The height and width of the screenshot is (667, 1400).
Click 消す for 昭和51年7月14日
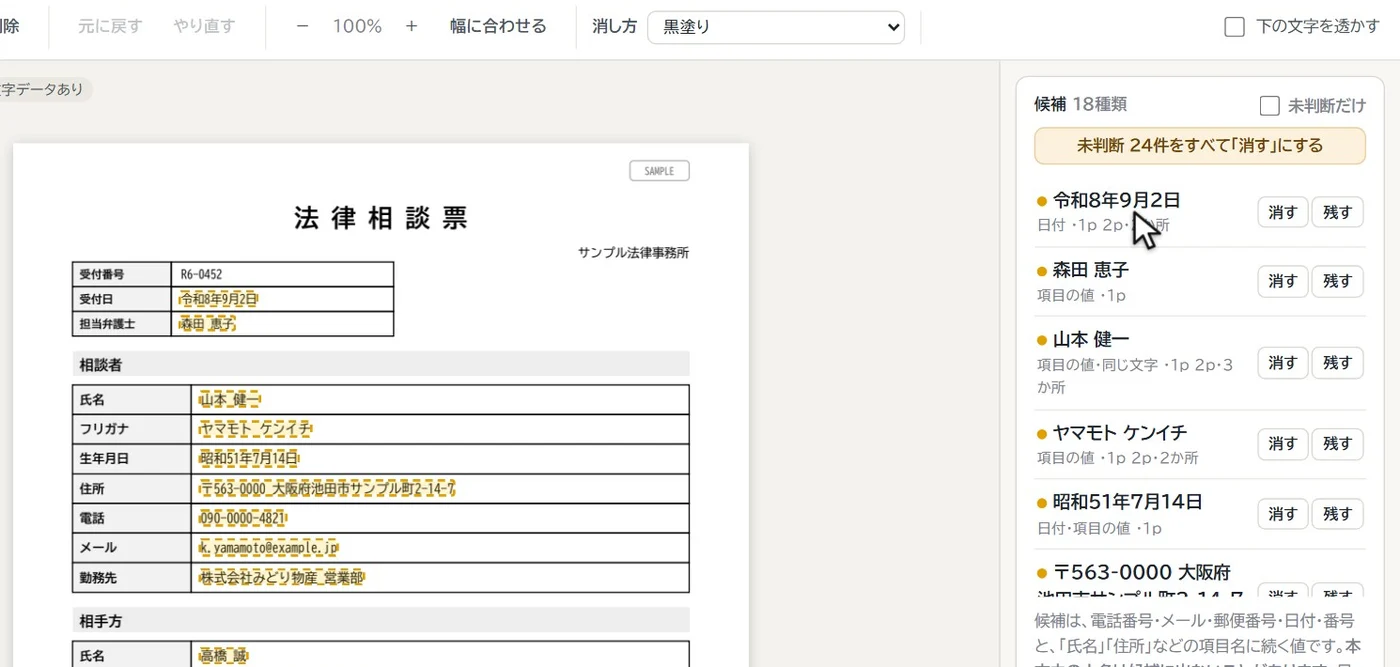coord(1283,514)
